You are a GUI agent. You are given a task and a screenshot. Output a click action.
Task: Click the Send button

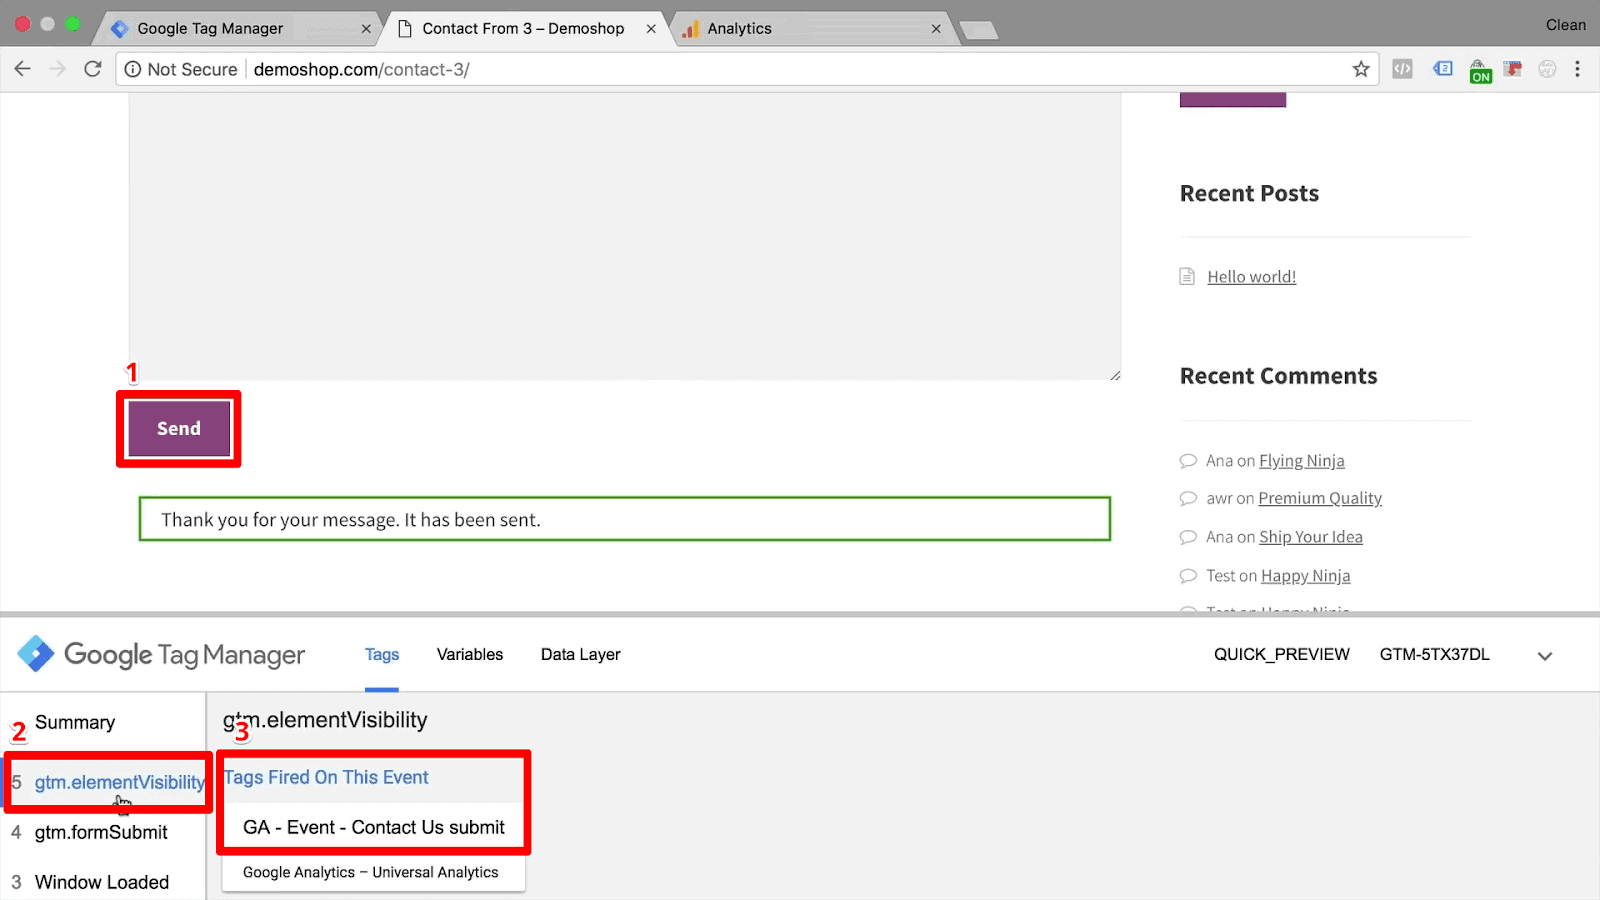178,428
